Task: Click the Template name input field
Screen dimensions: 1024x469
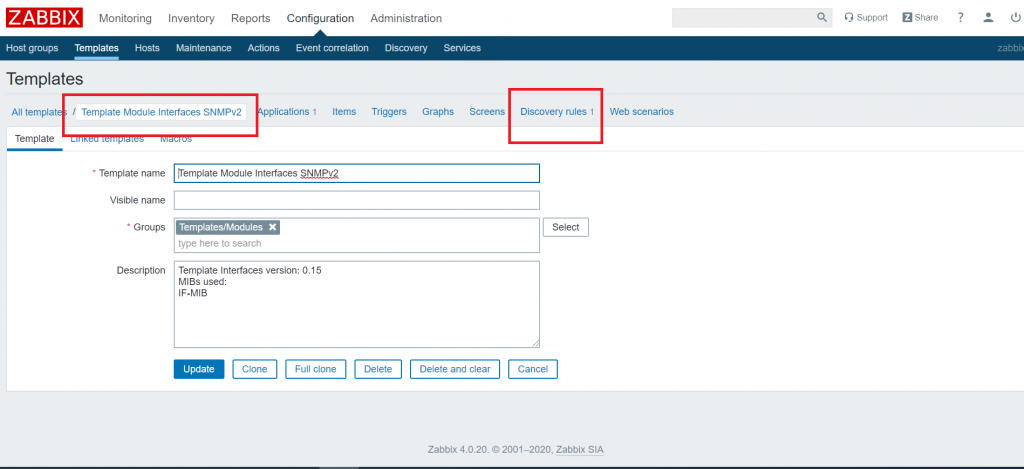Action: tap(357, 173)
